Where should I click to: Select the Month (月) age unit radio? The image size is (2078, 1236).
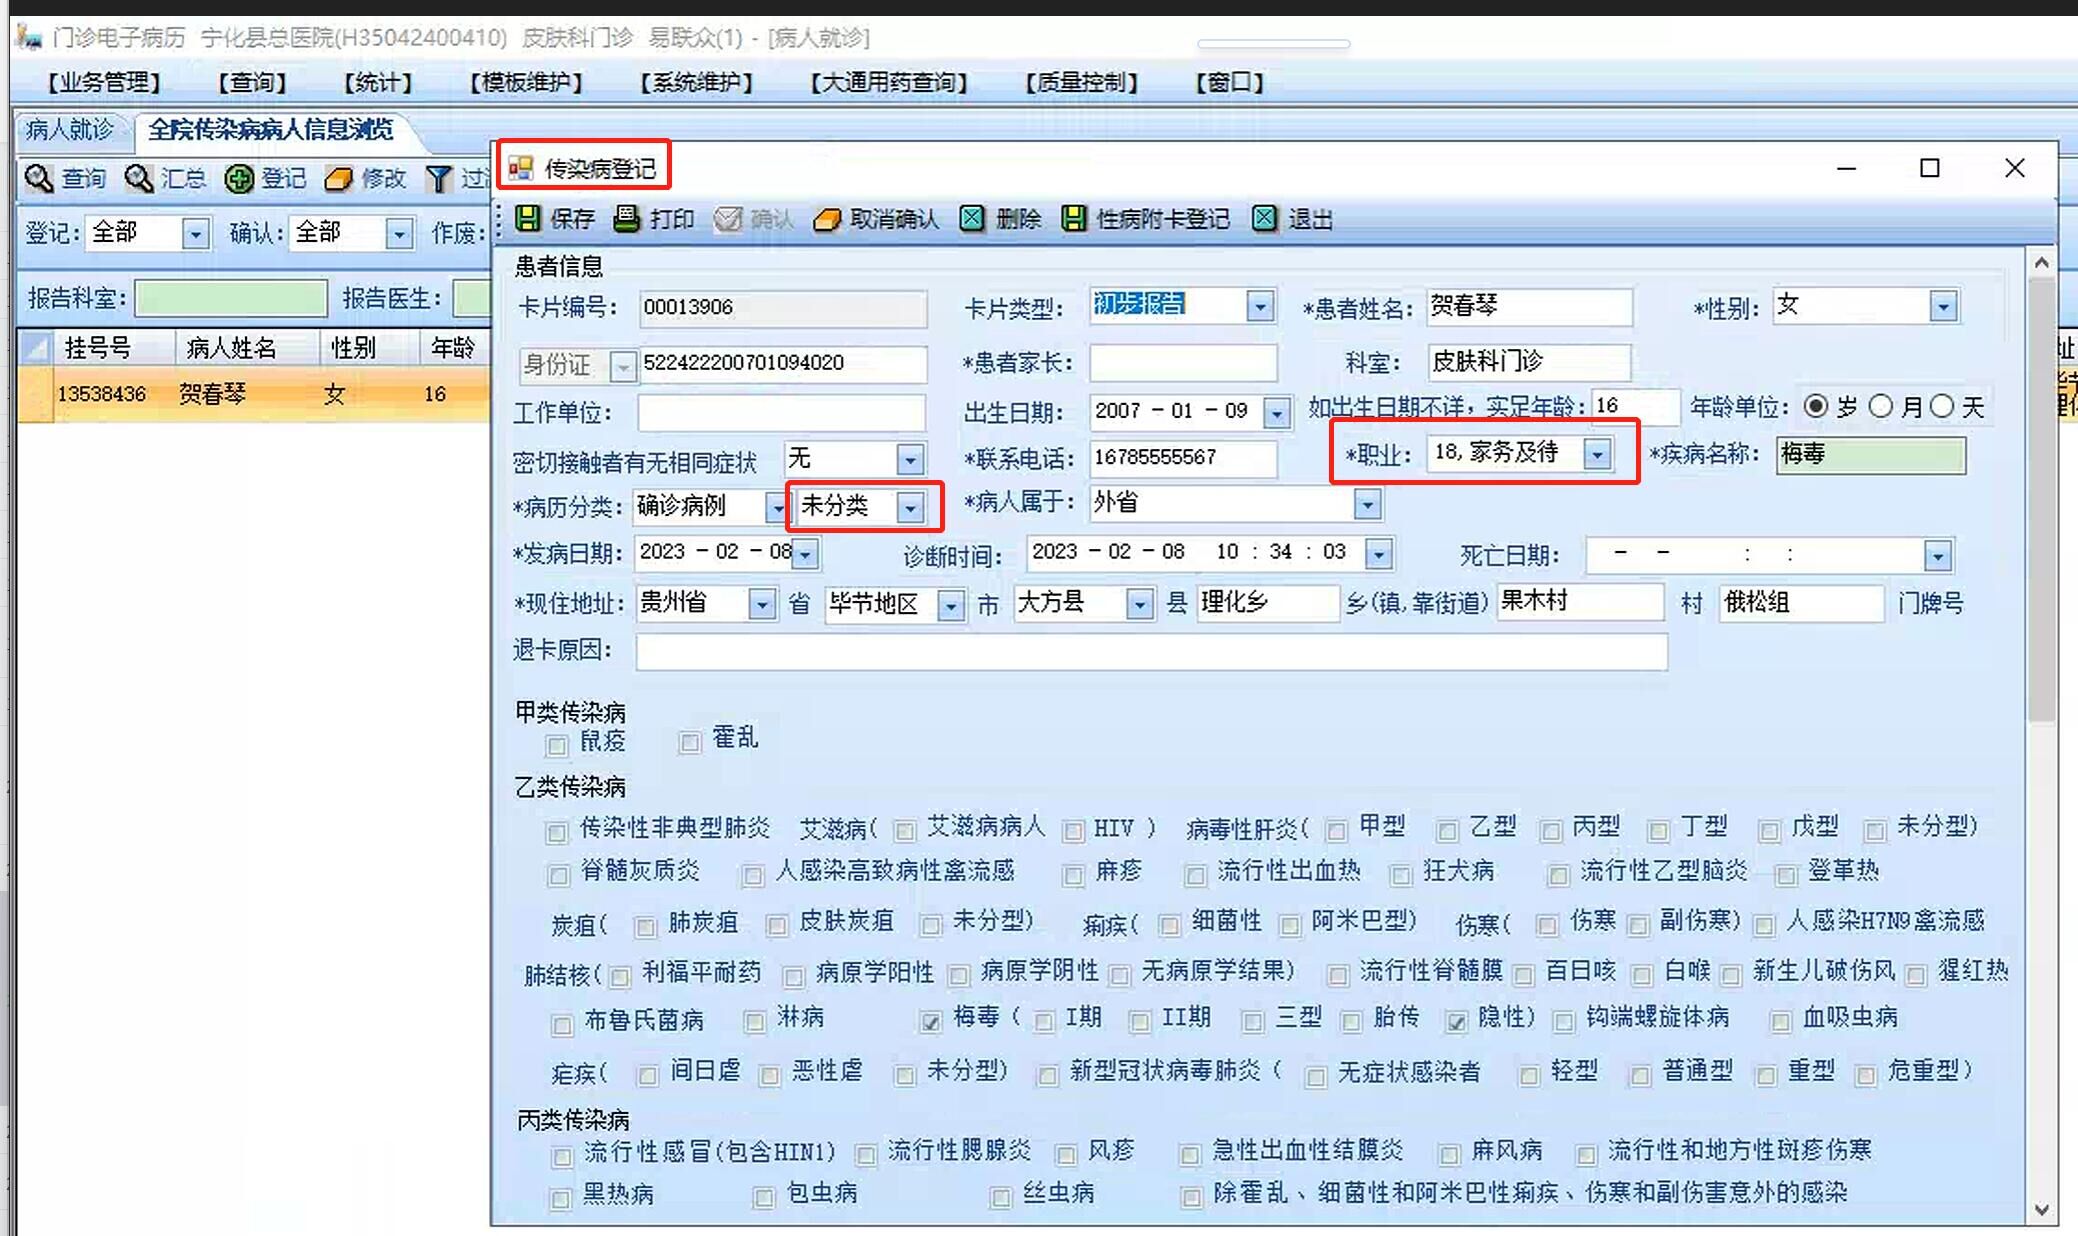[1881, 406]
